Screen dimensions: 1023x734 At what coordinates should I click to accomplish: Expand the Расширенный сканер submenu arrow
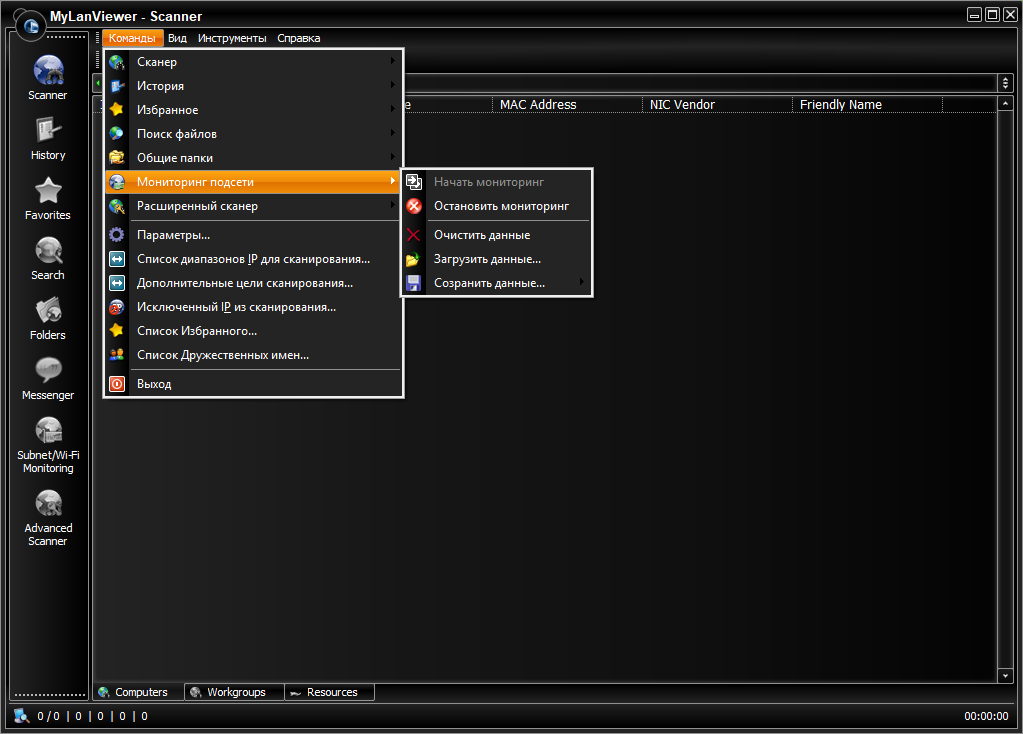pyautogui.click(x=393, y=205)
